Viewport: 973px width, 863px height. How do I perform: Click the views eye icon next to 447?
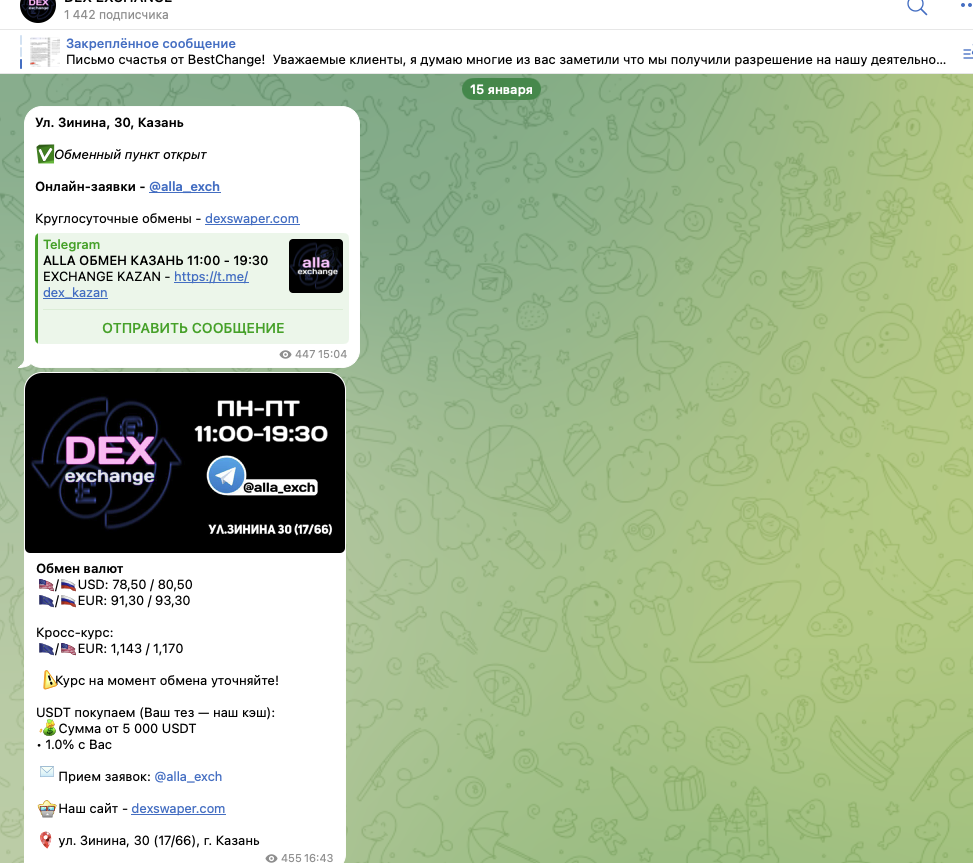(285, 354)
